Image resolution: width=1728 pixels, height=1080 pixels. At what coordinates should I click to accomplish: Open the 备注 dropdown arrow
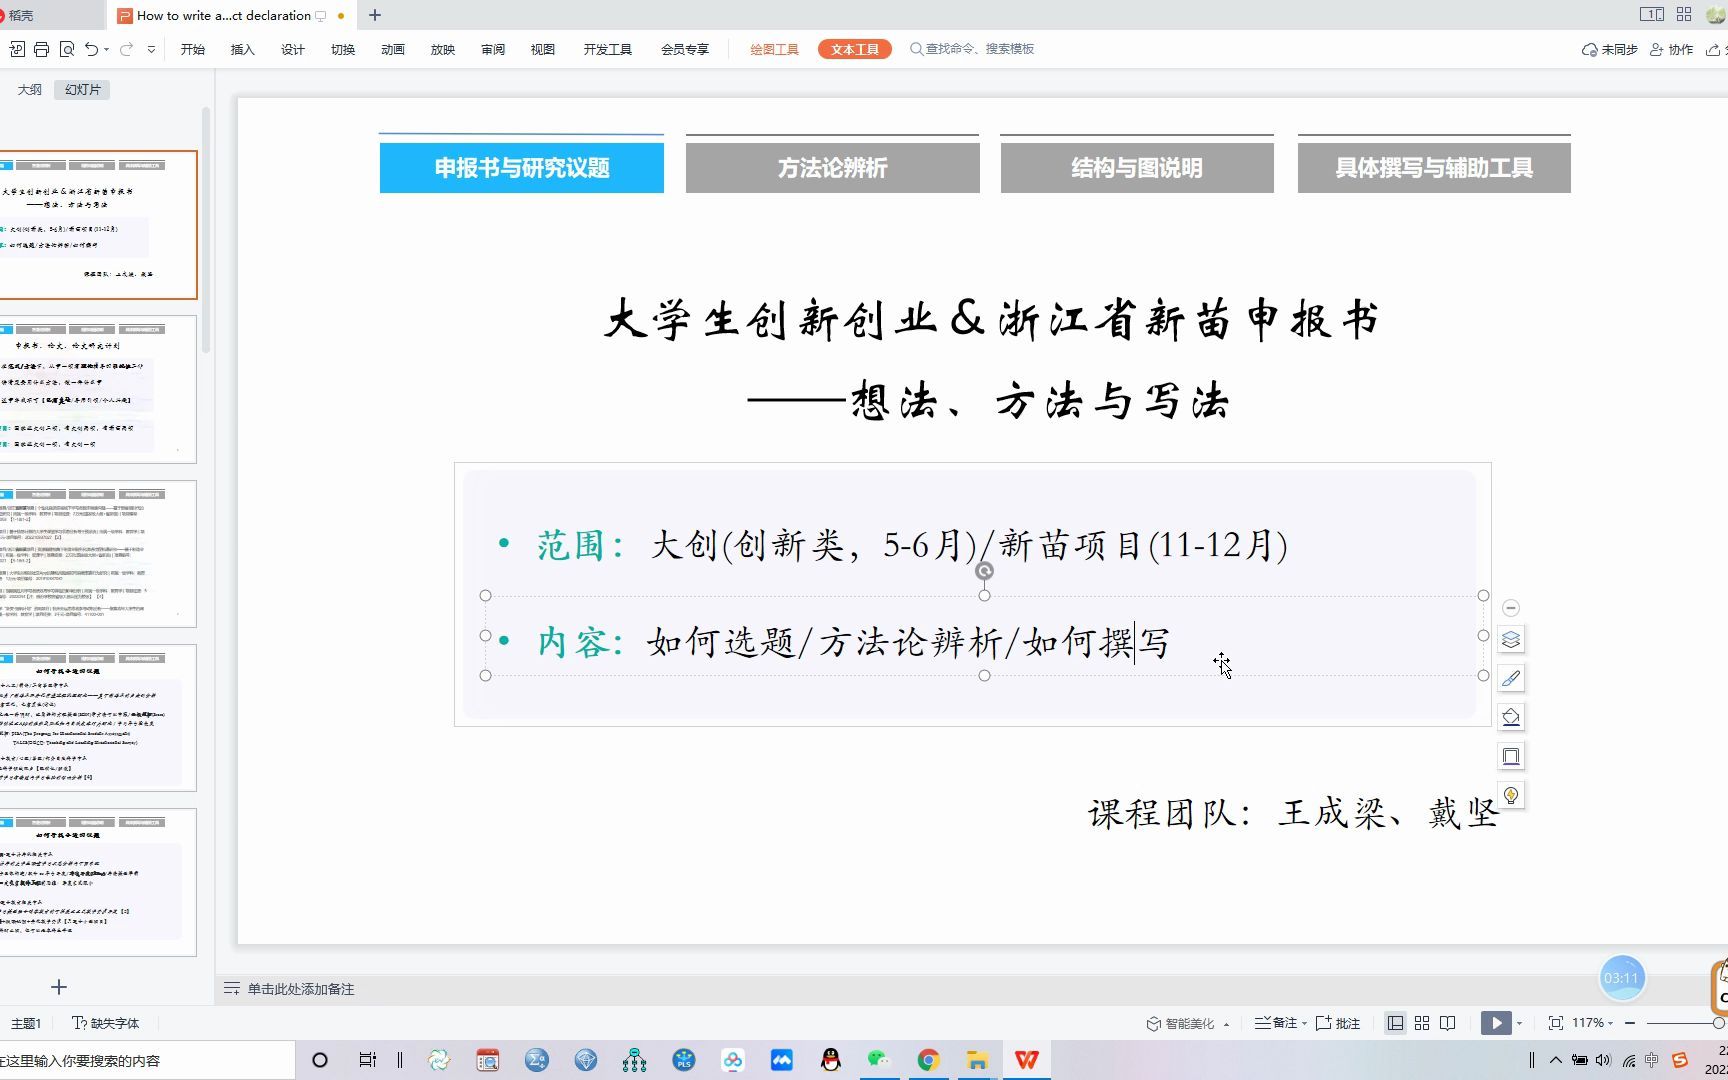[x=1304, y=1024]
